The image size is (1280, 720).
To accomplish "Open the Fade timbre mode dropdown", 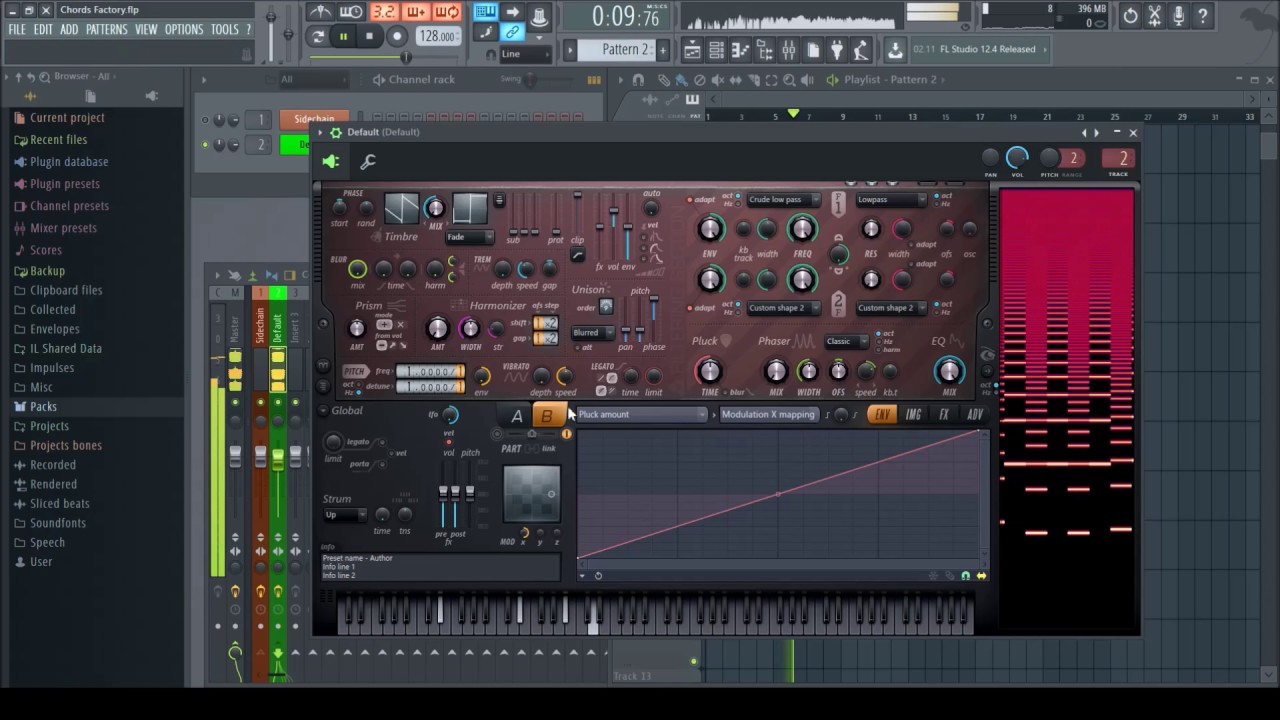I will point(470,238).
